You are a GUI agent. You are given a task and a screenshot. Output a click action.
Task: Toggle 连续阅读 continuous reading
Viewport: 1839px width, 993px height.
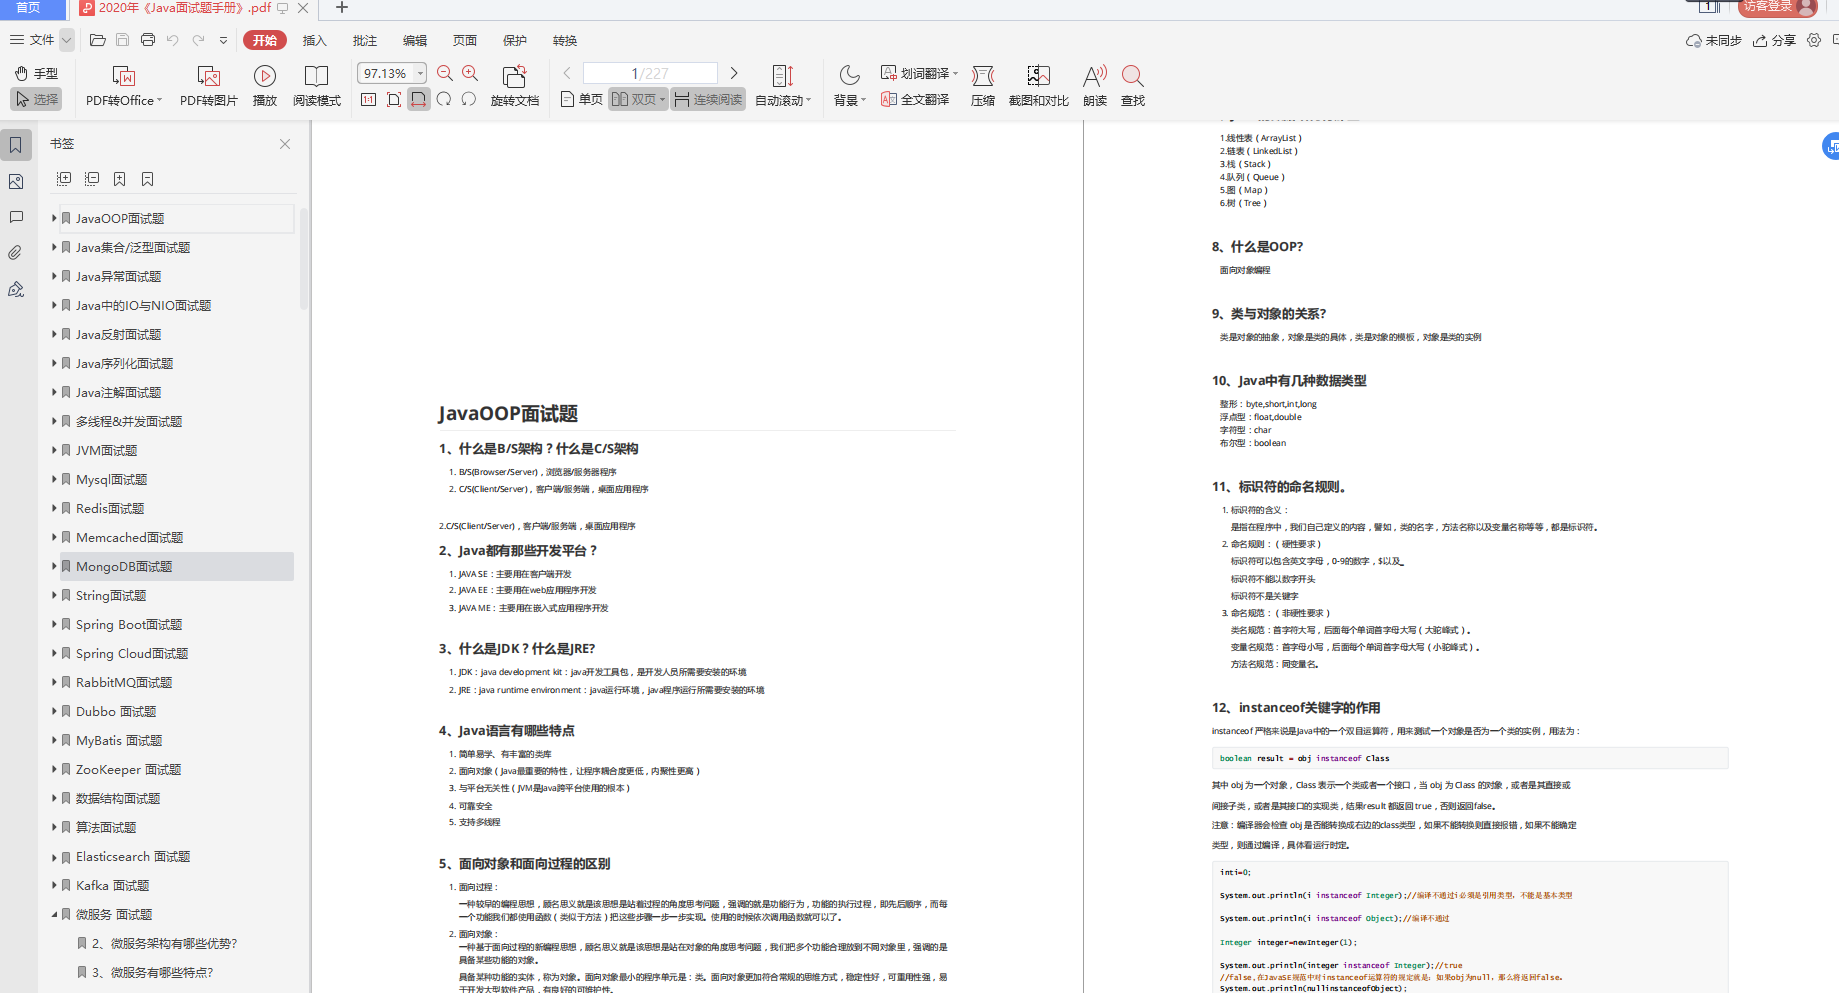click(x=708, y=99)
